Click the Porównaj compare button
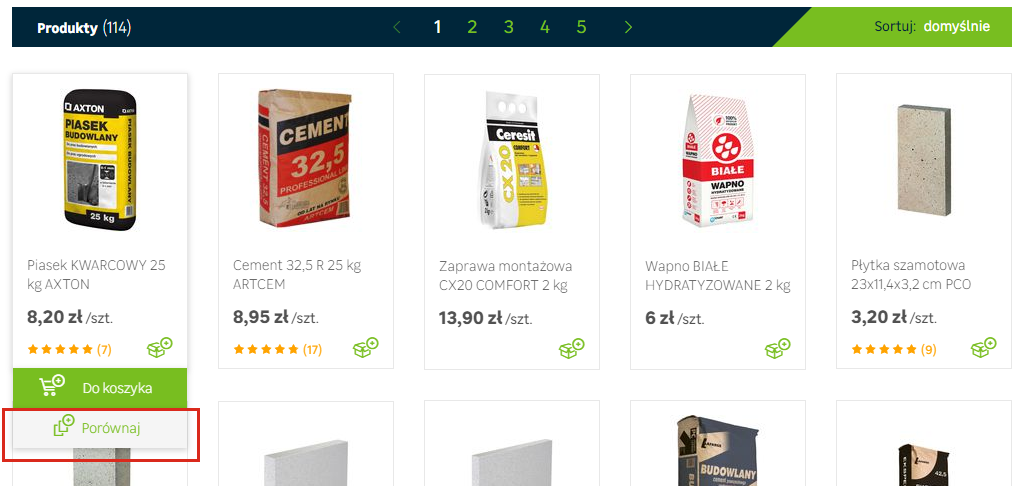This screenshot has width=1017, height=486. pyautogui.click(x=100, y=428)
